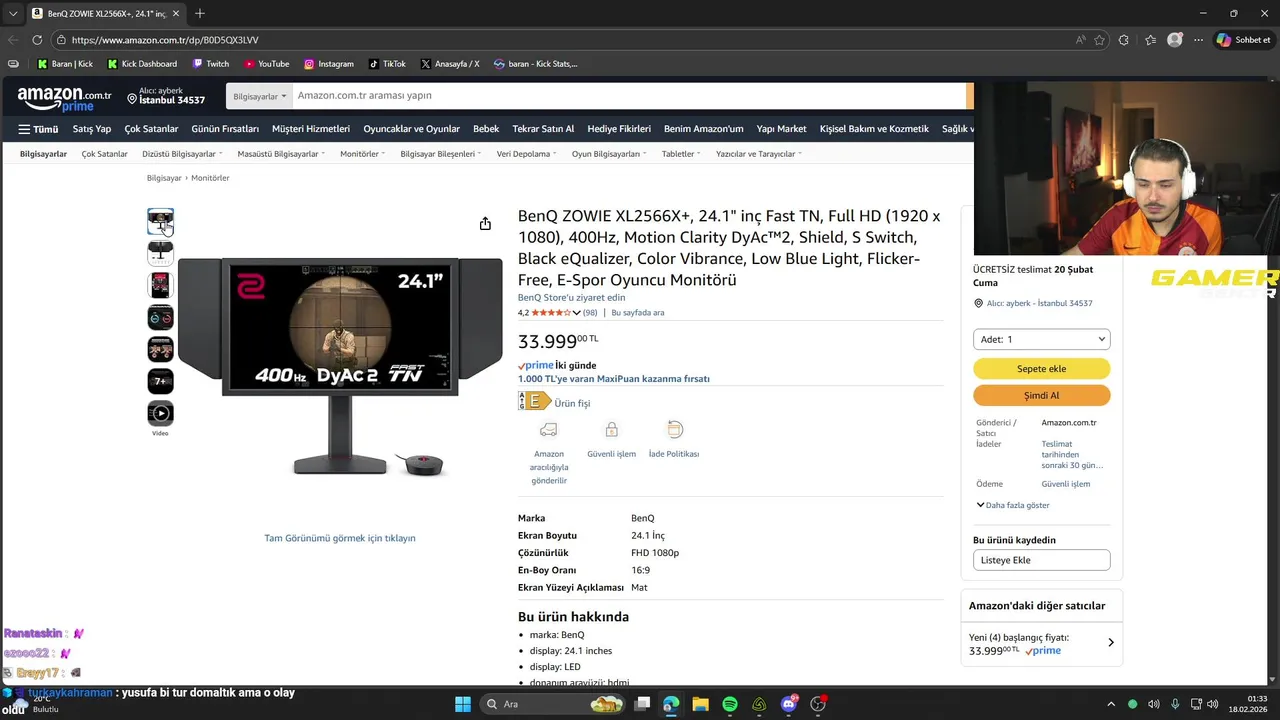The height and width of the screenshot is (720, 1280).
Task: Expand the Masaüstü Bilgisayarlar submenu
Action: 281,154
